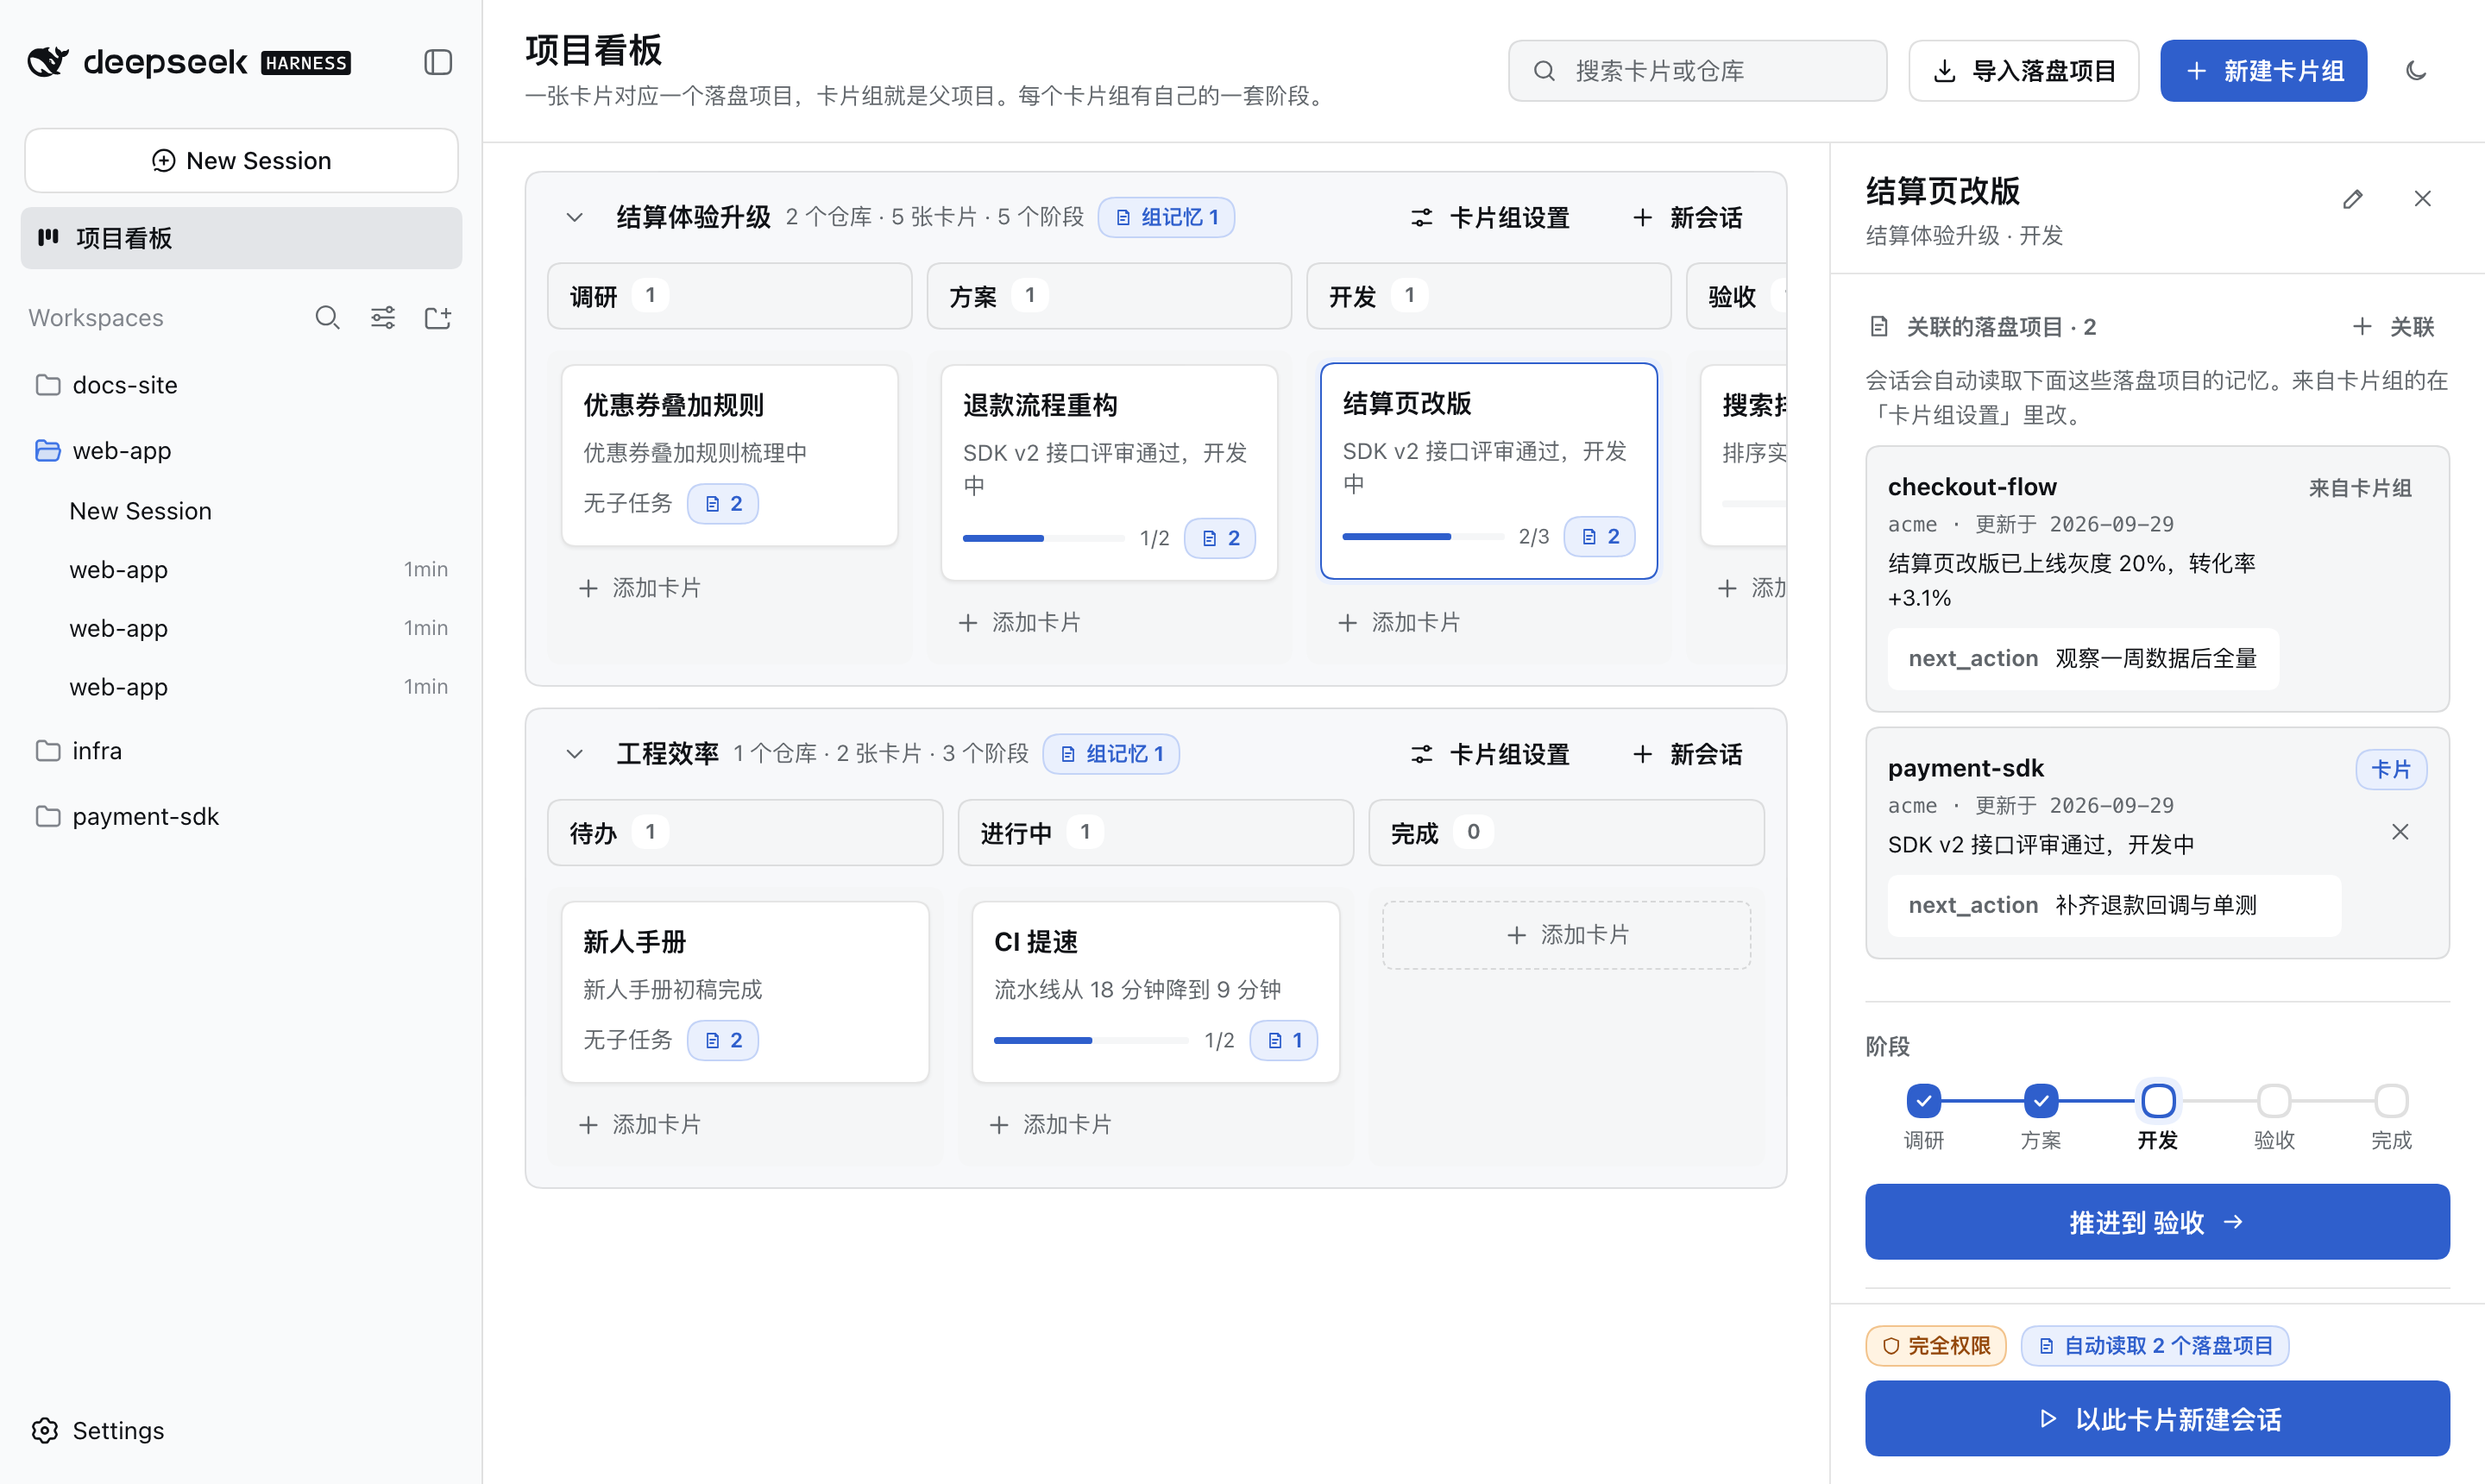Click the add workspace folder icon
The image size is (2485, 1484).
click(x=438, y=318)
